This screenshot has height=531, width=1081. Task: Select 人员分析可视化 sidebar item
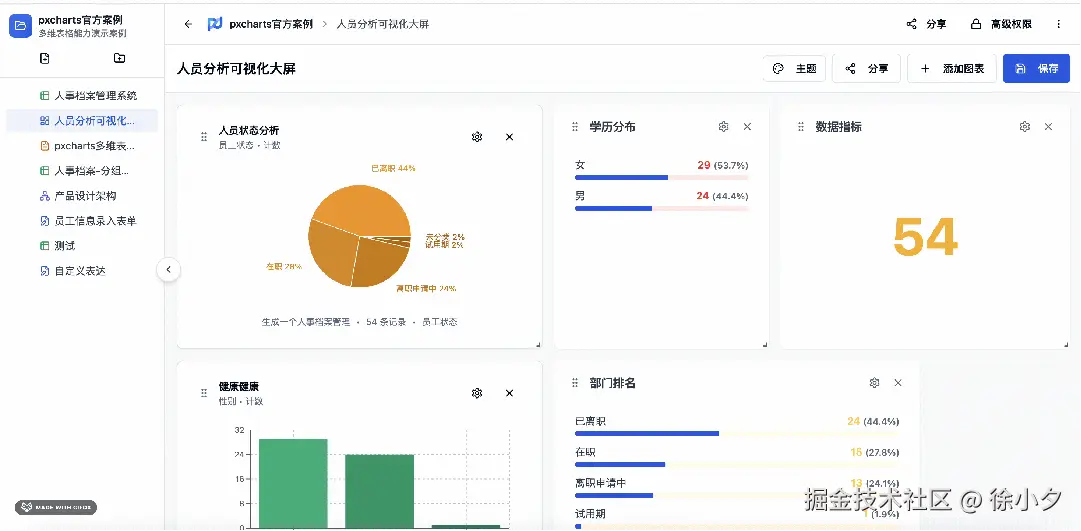point(82,121)
